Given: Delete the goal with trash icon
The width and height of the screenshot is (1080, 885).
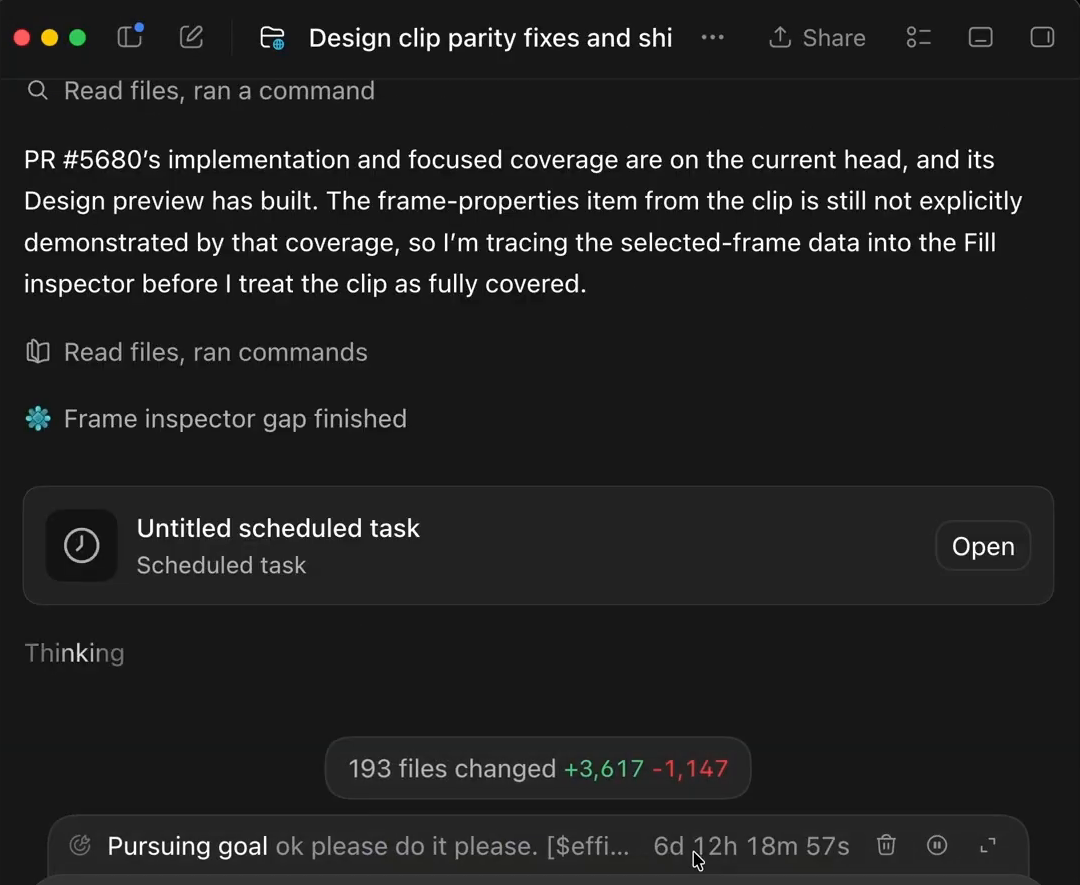Looking at the screenshot, I should point(886,845).
